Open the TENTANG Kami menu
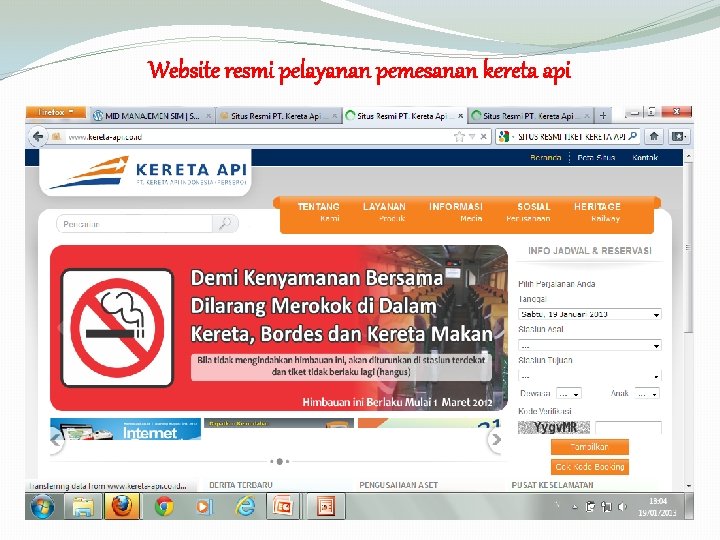Screen dimensions: 720x540 coord(318,212)
